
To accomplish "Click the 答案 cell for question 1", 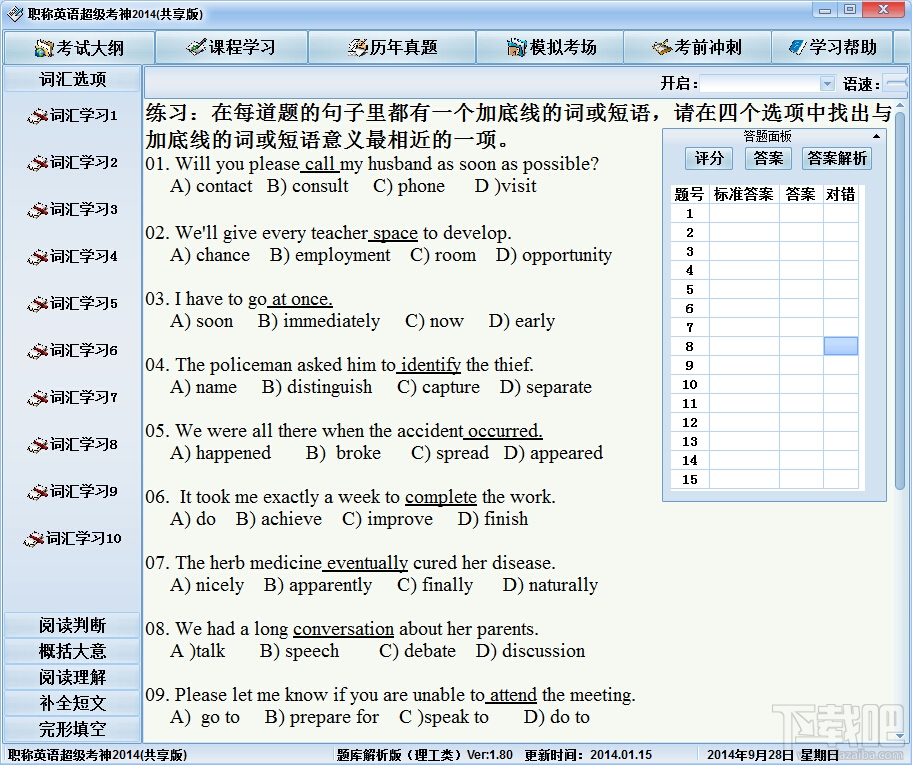I will pyautogui.click(x=801, y=214).
